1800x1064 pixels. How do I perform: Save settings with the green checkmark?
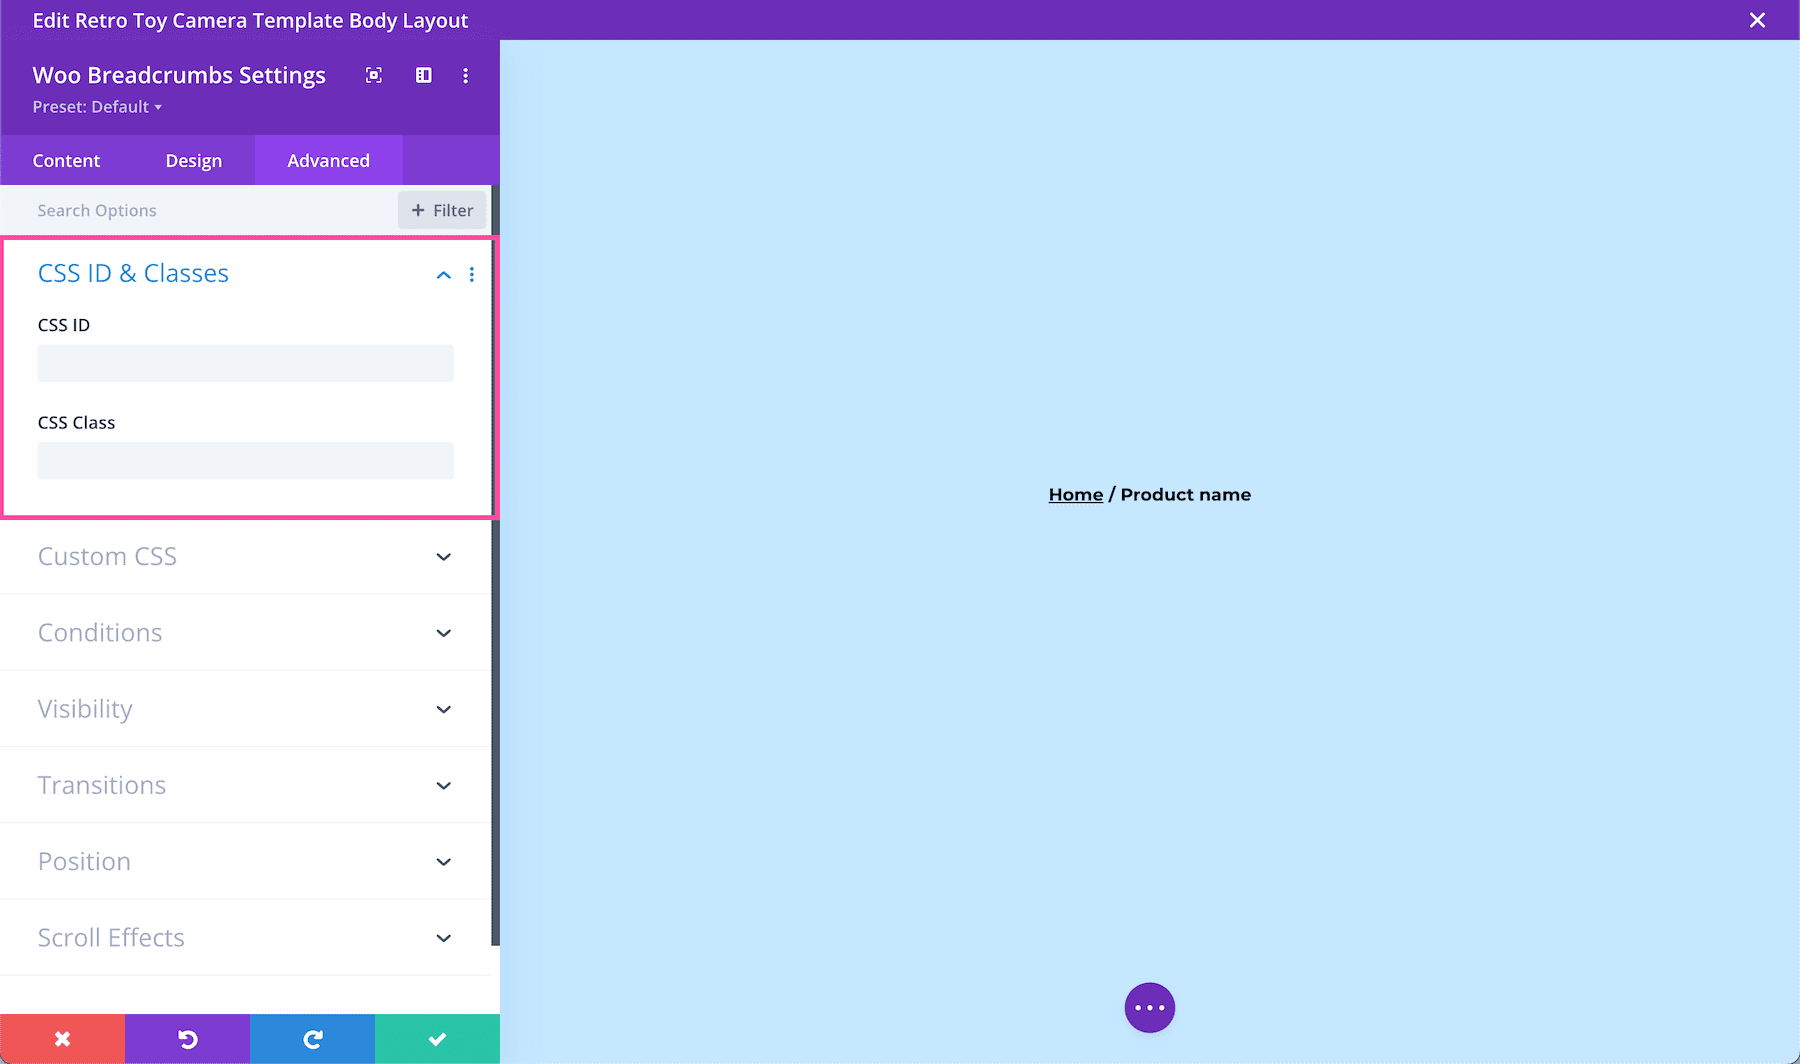coord(436,1038)
